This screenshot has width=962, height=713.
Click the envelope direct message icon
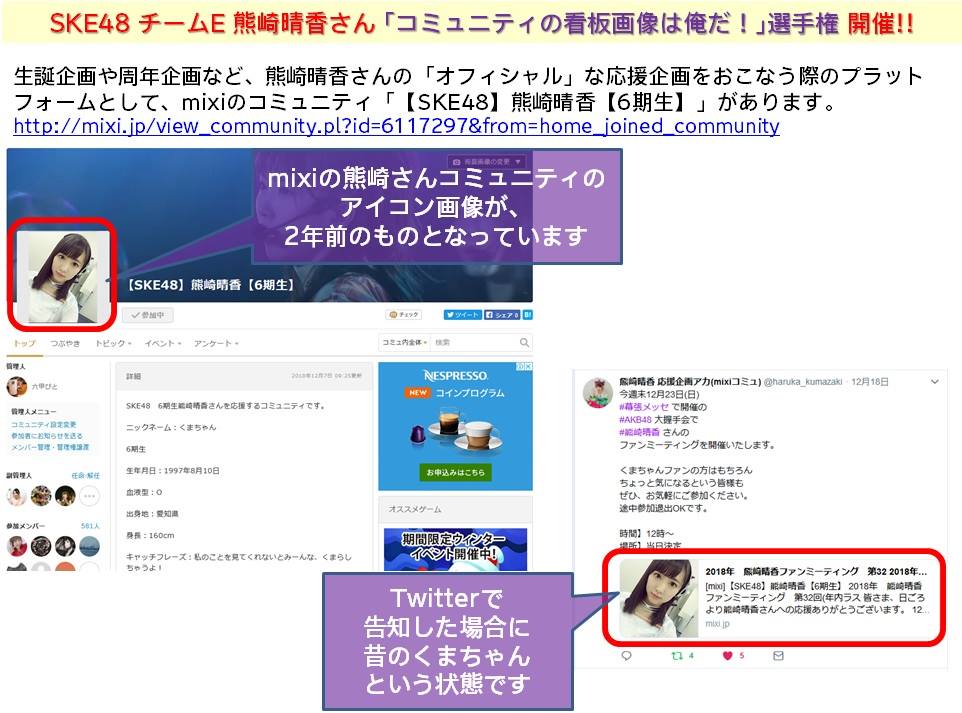pyautogui.click(x=778, y=656)
